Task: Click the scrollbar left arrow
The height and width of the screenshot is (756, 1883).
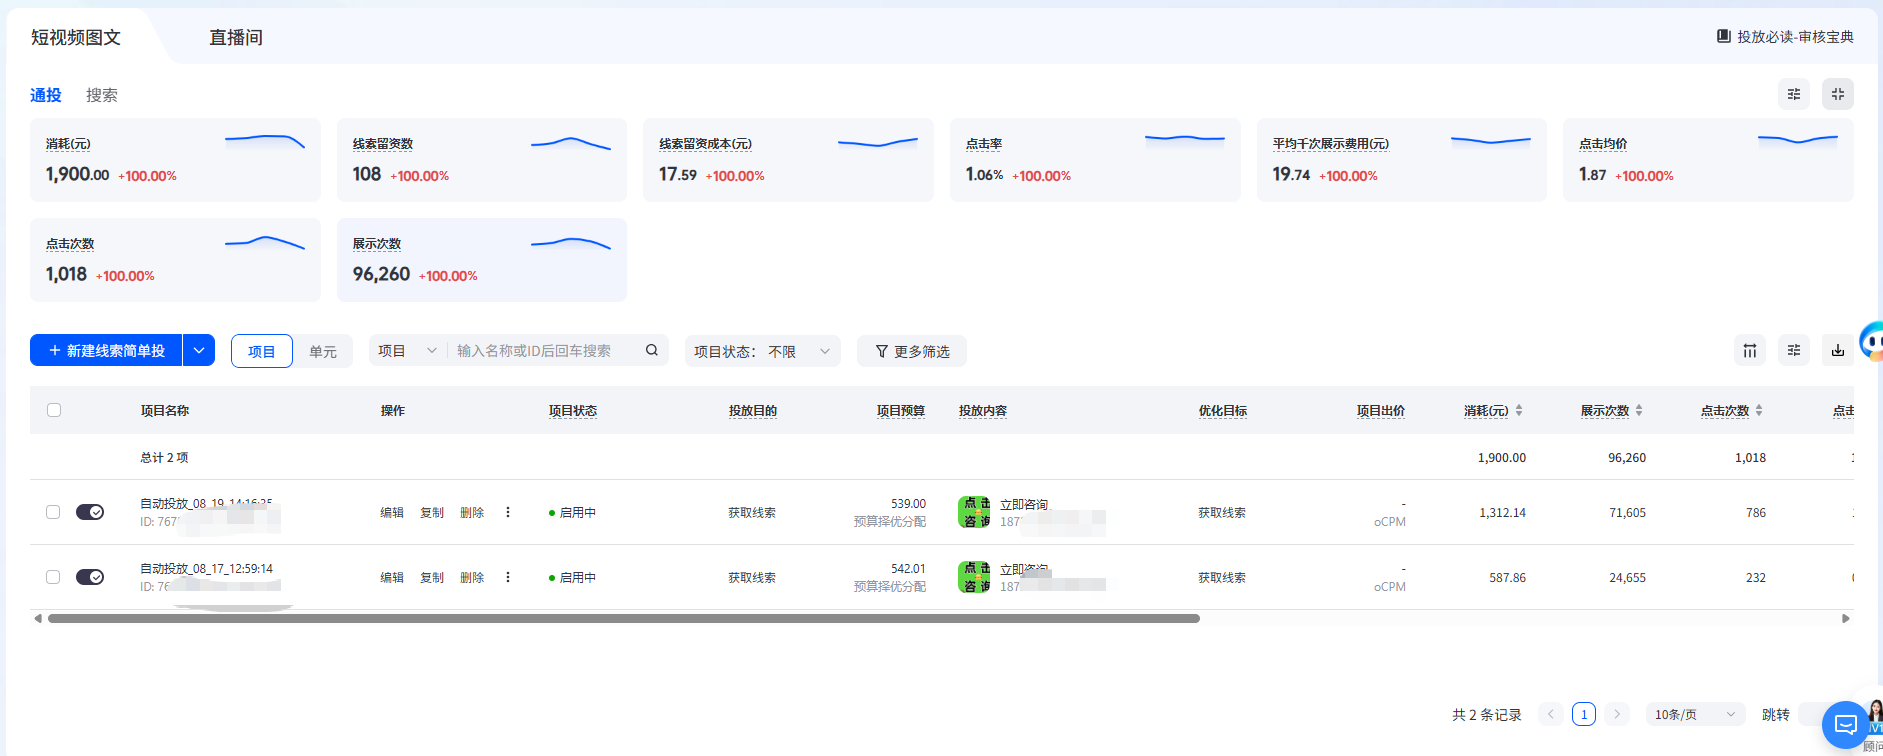Action: point(38,618)
